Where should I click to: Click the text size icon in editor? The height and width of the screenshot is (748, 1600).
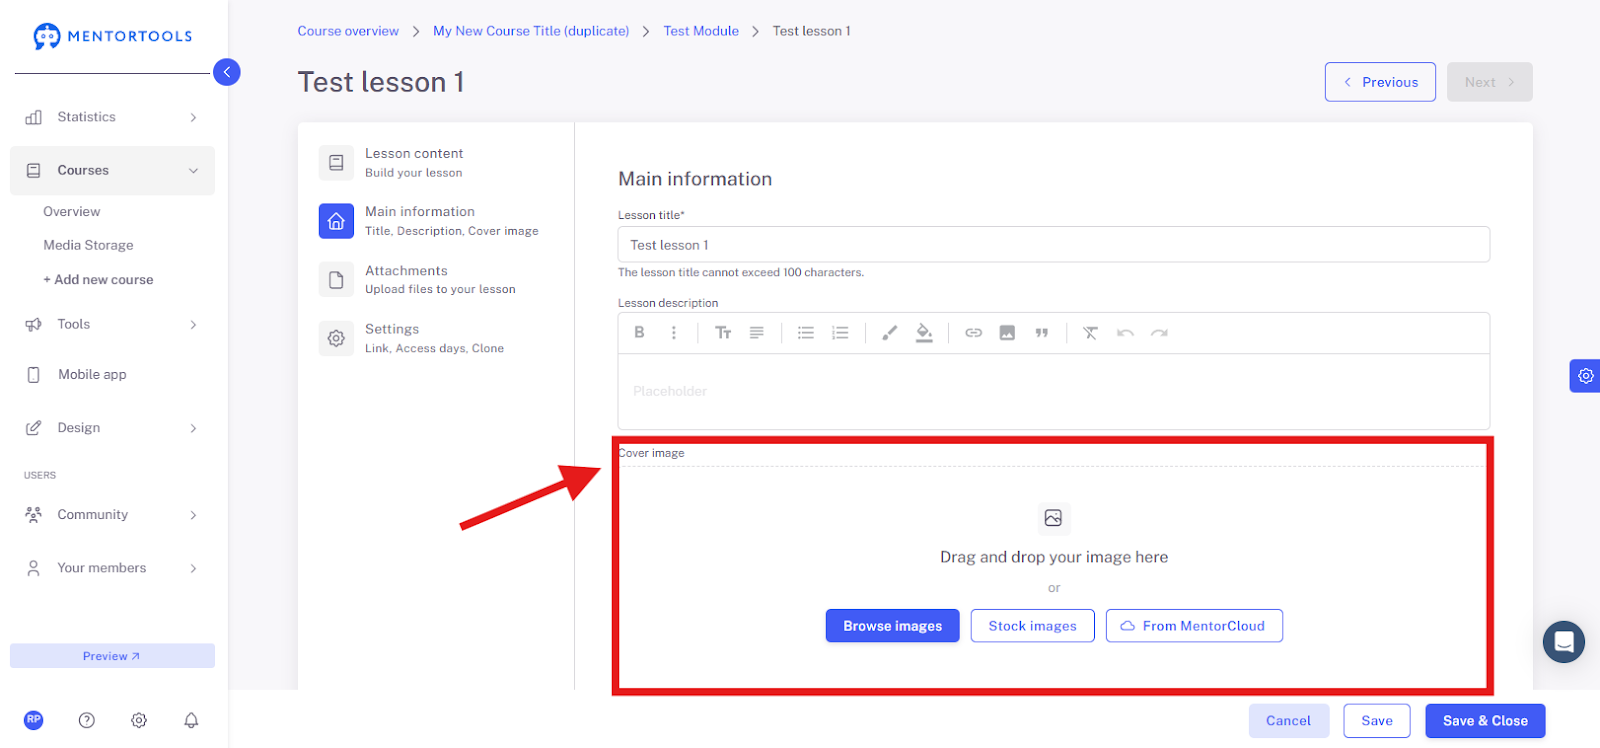(x=723, y=333)
